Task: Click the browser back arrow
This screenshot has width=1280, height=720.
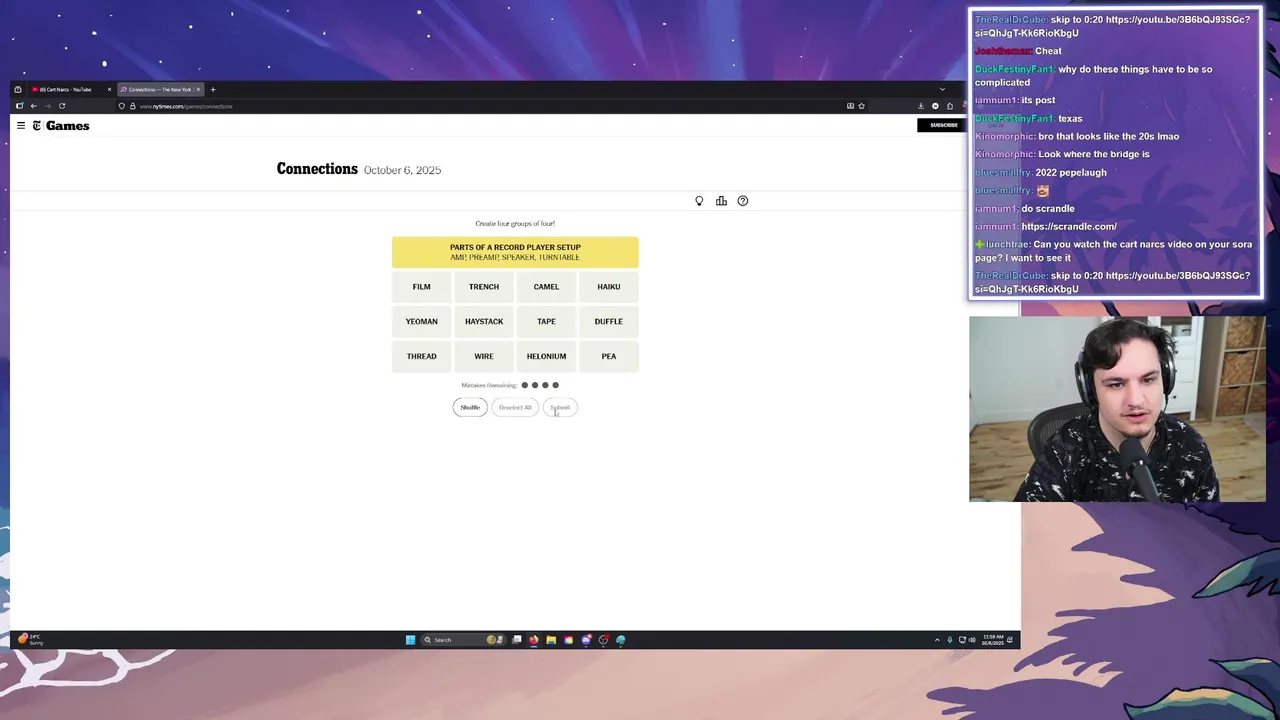Action: [x=33, y=106]
